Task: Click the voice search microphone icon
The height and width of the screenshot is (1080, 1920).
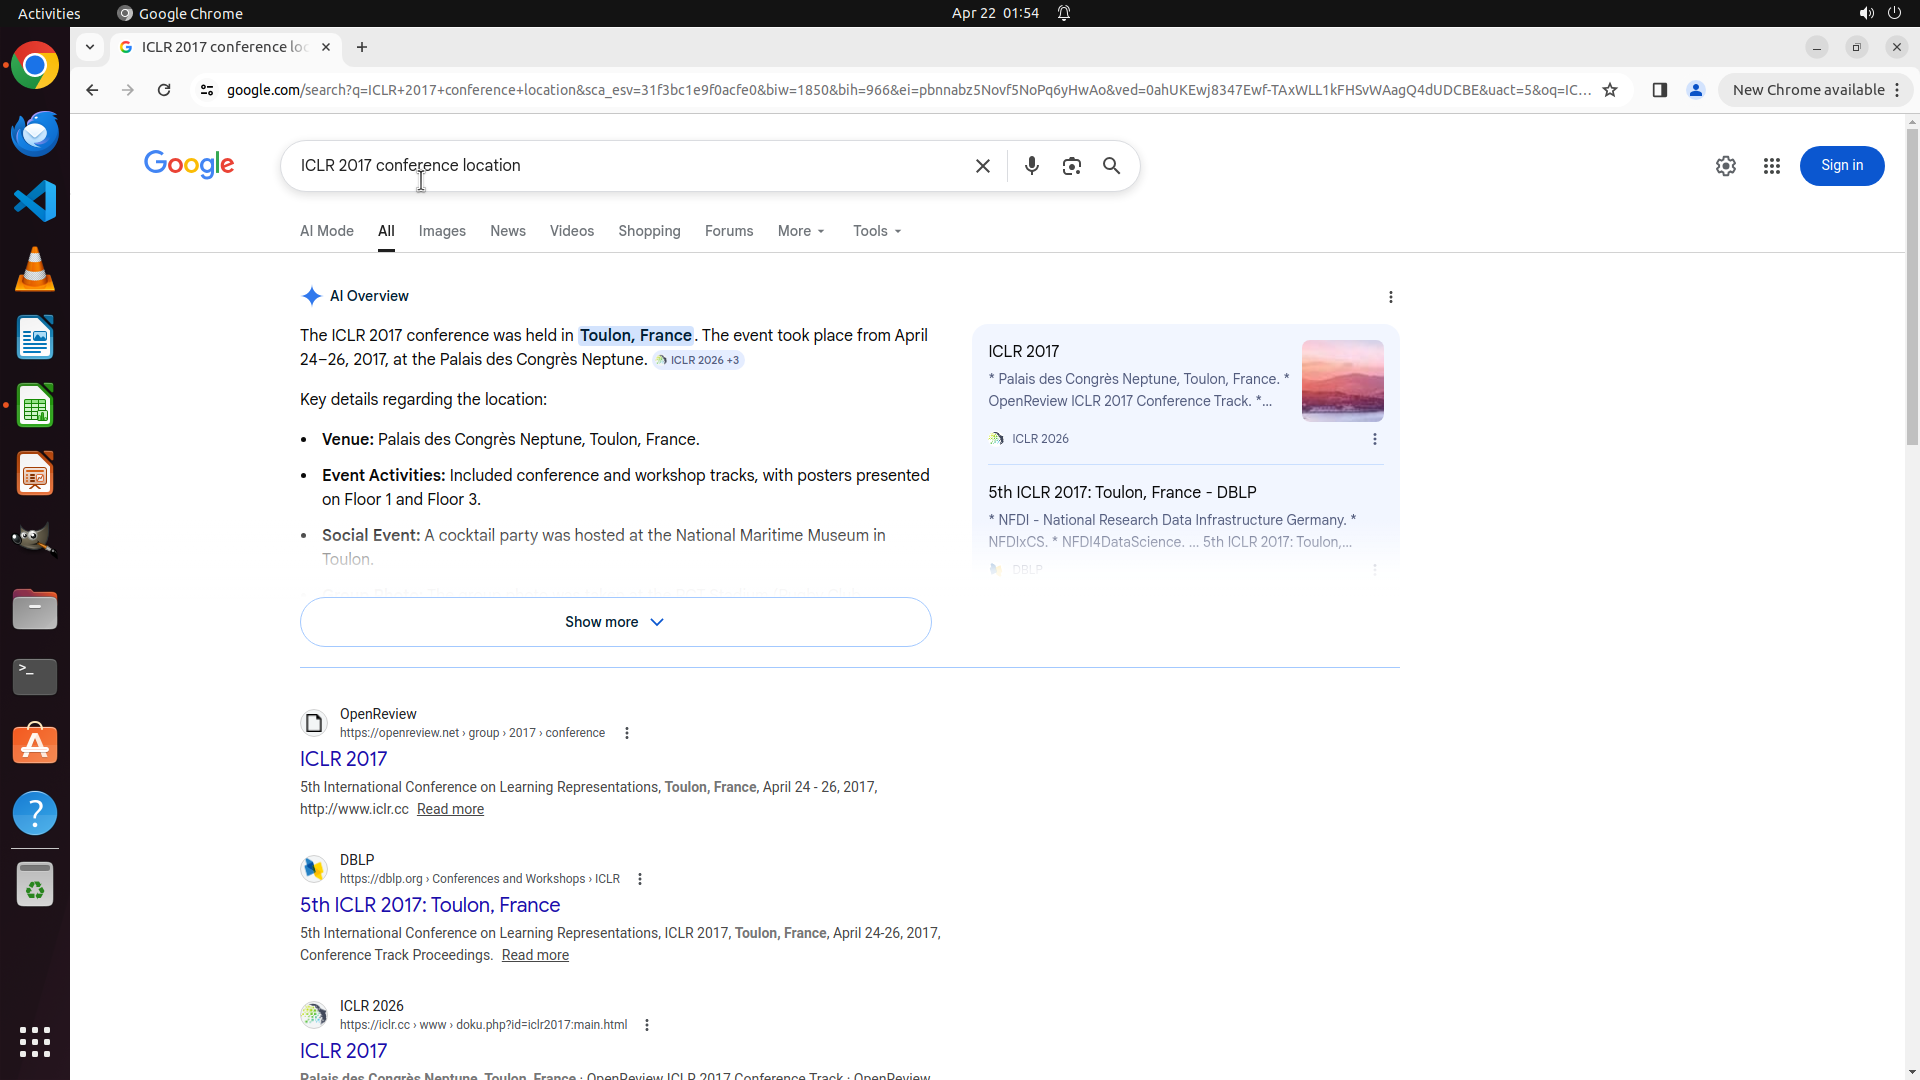Action: coord(1031,166)
